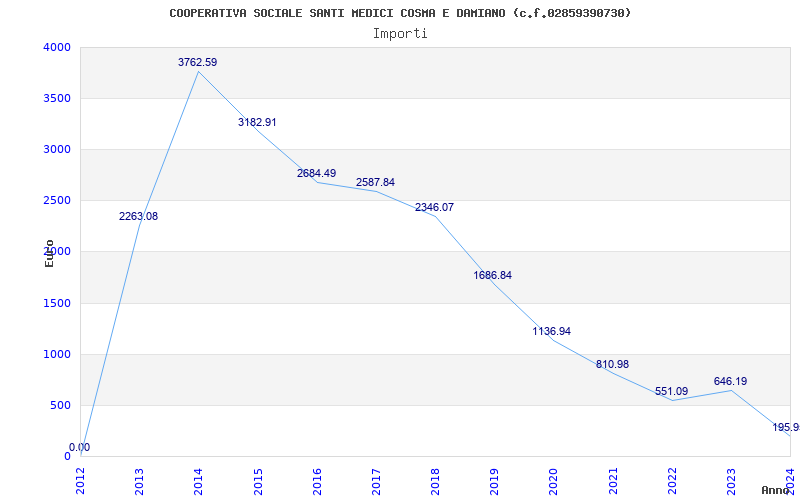800x500 pixels.
Task: Click the 4000 y-axis value
Action: click(x=57, y=47)
